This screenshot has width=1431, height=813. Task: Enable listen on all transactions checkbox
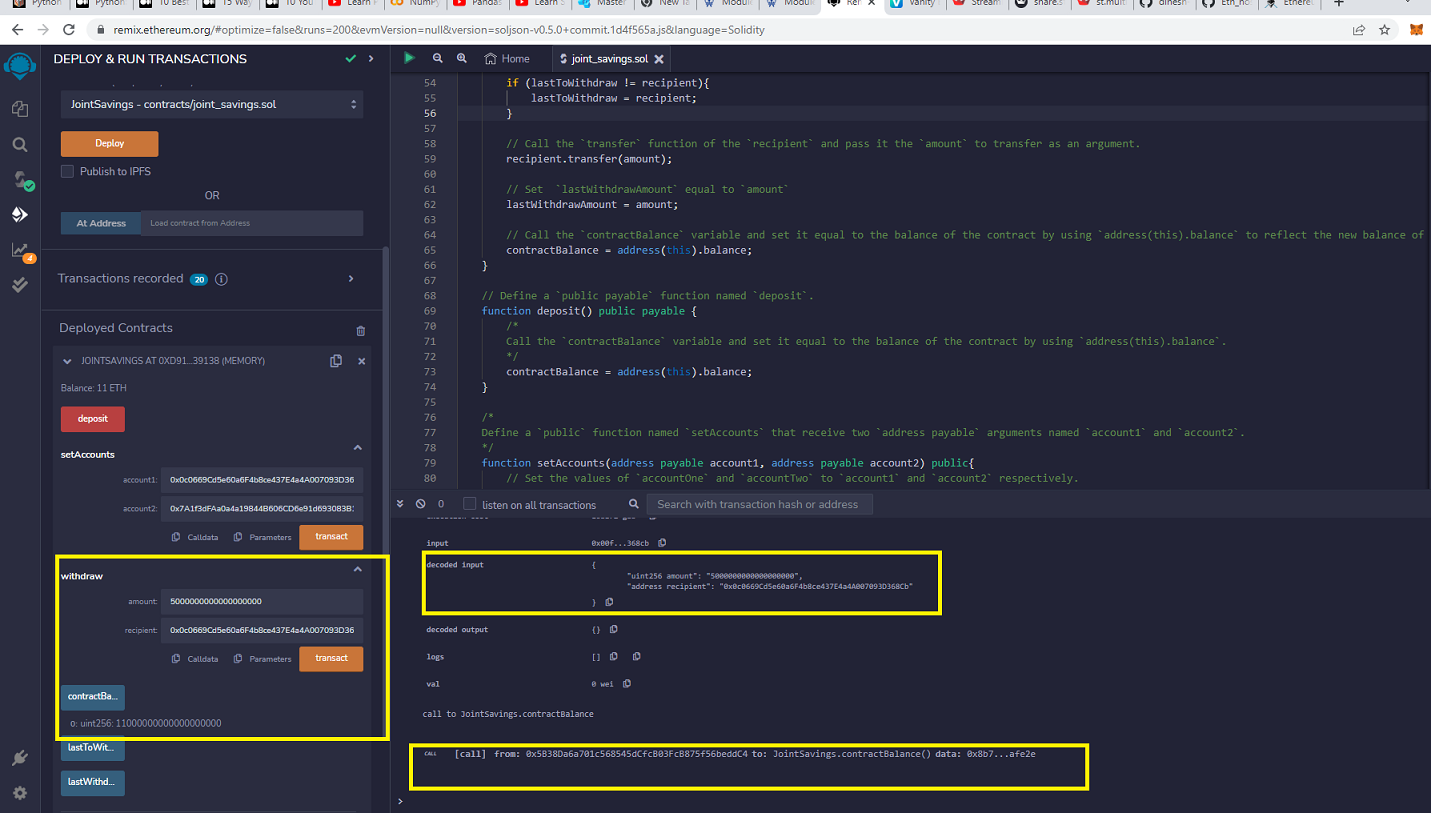(469, 504)
